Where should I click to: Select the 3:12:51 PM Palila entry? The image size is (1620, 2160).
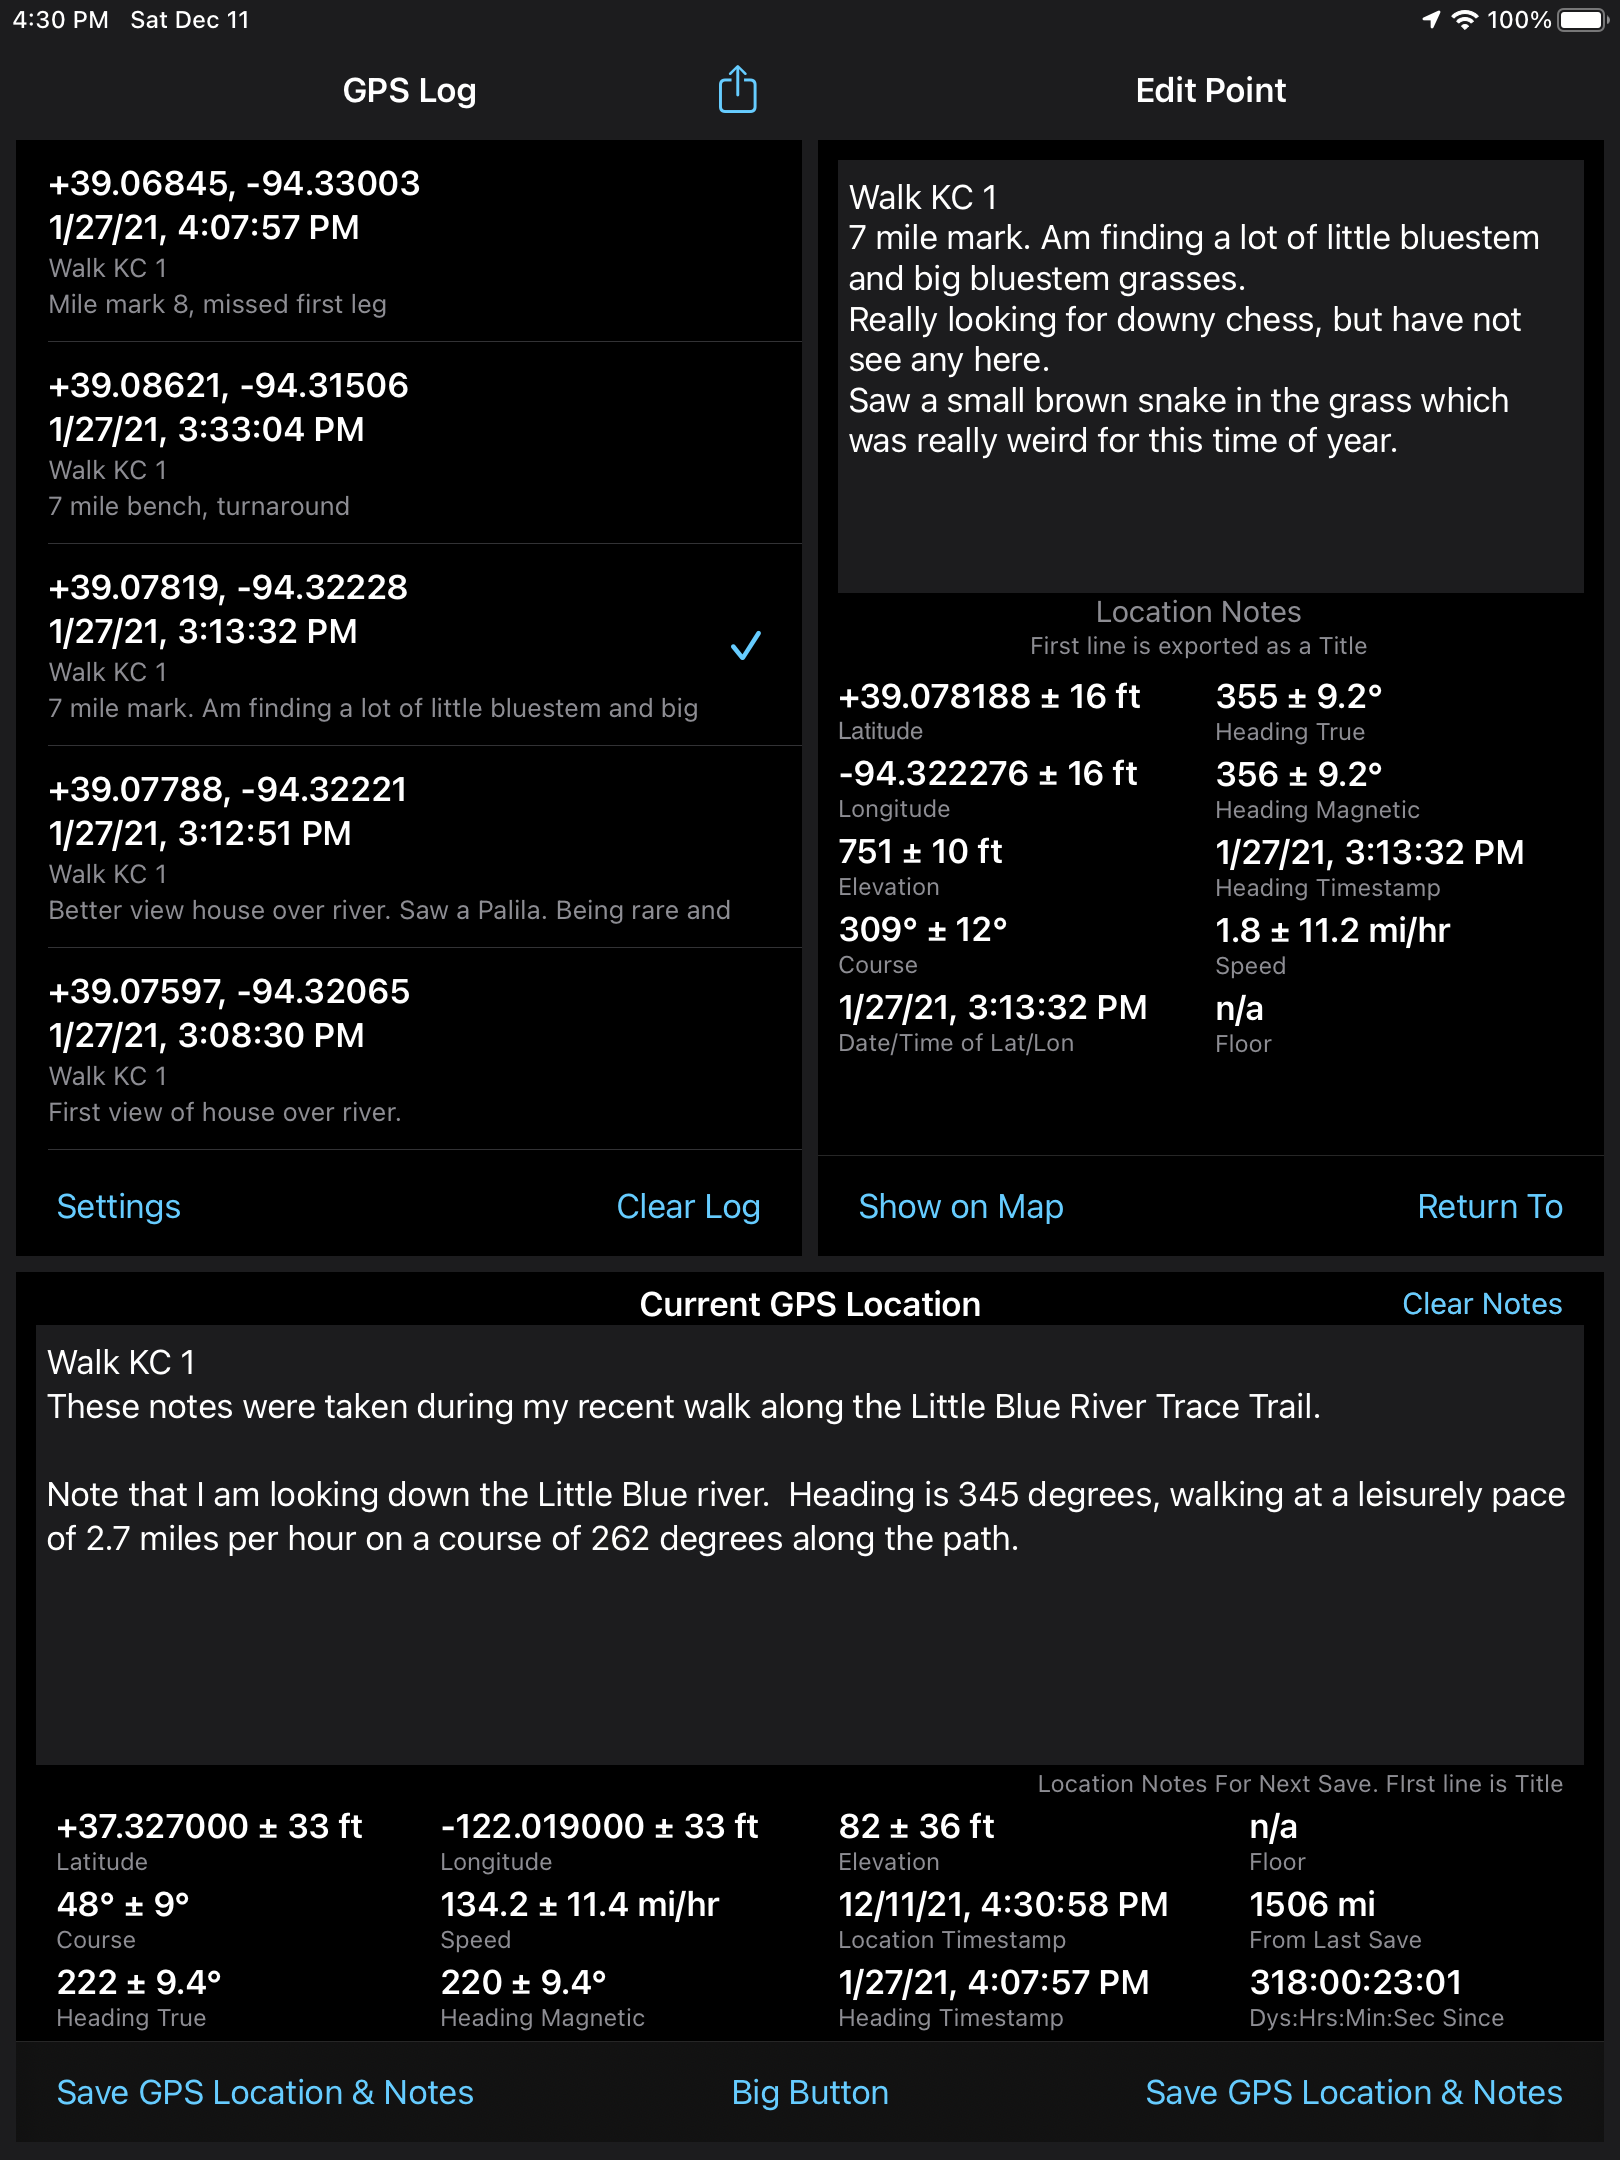click(409, 848)
